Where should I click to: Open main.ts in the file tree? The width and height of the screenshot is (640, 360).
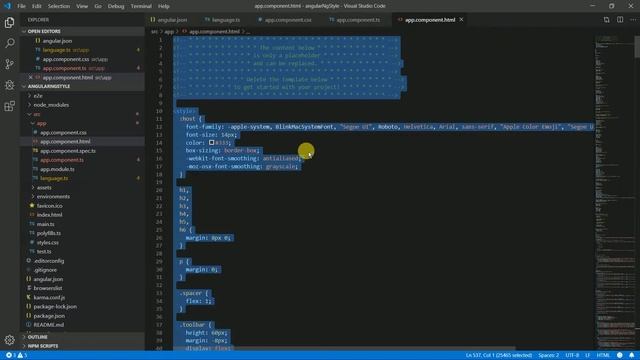tap(45, 224)
